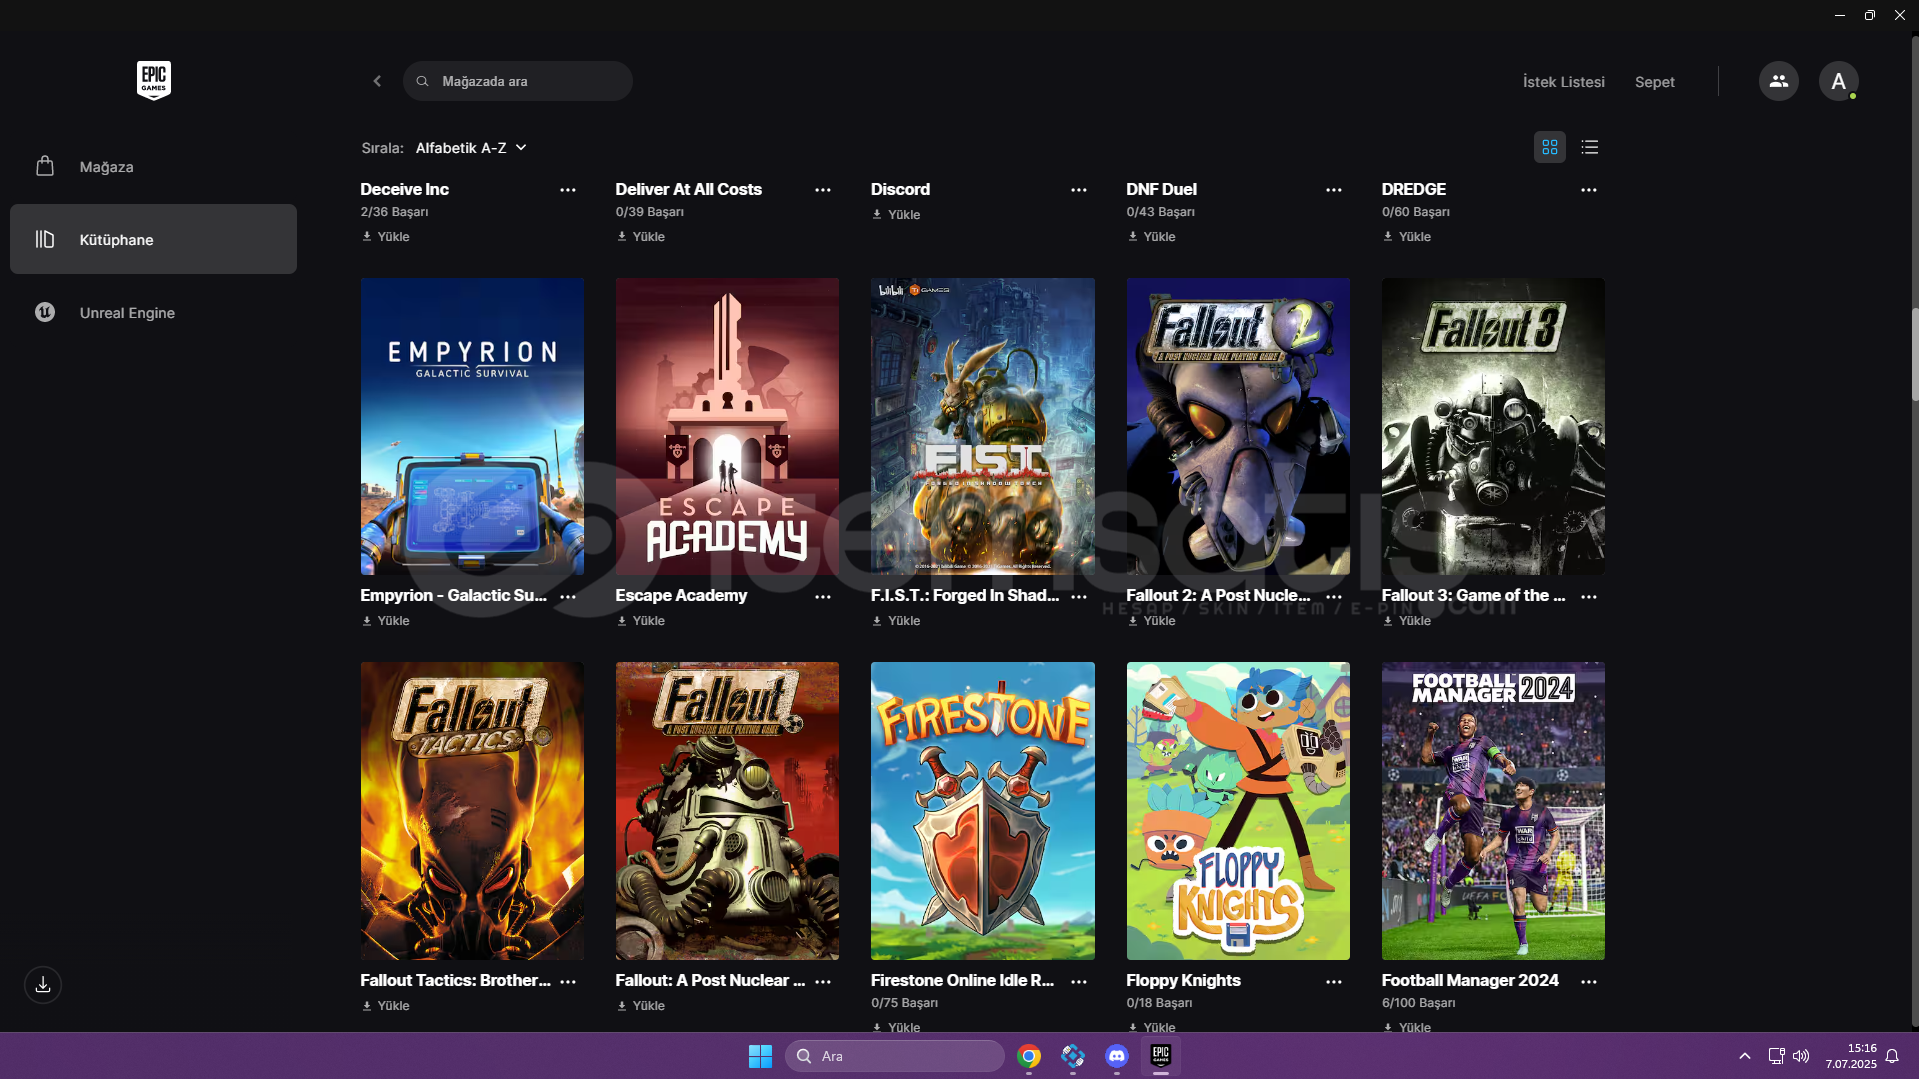Open the F.I.S.T. cover art

pos(983,426)
